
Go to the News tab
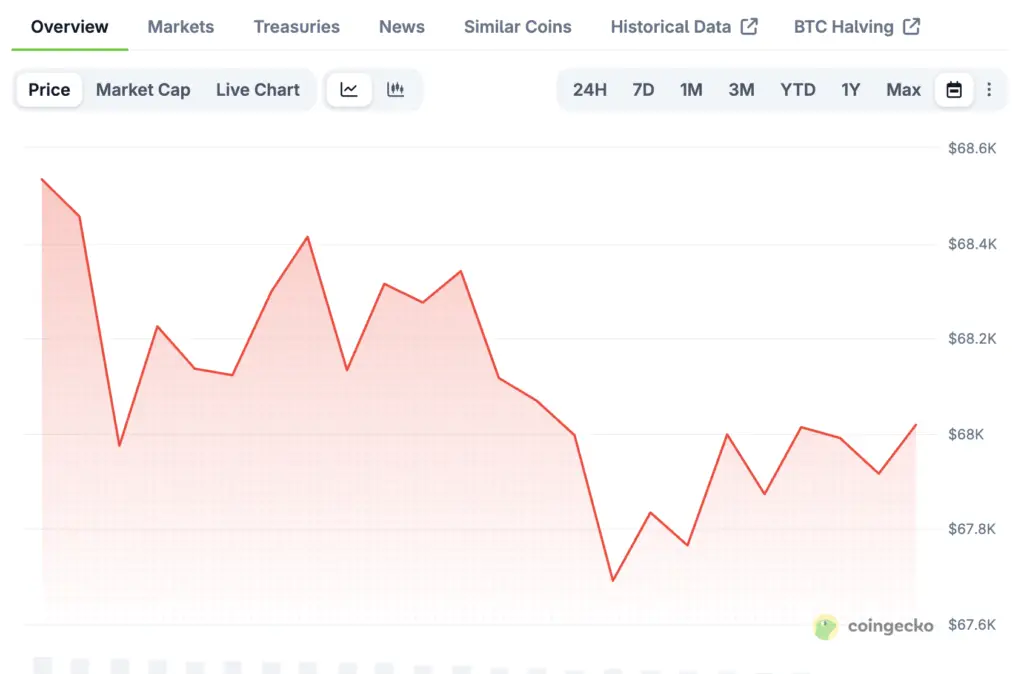402,27
